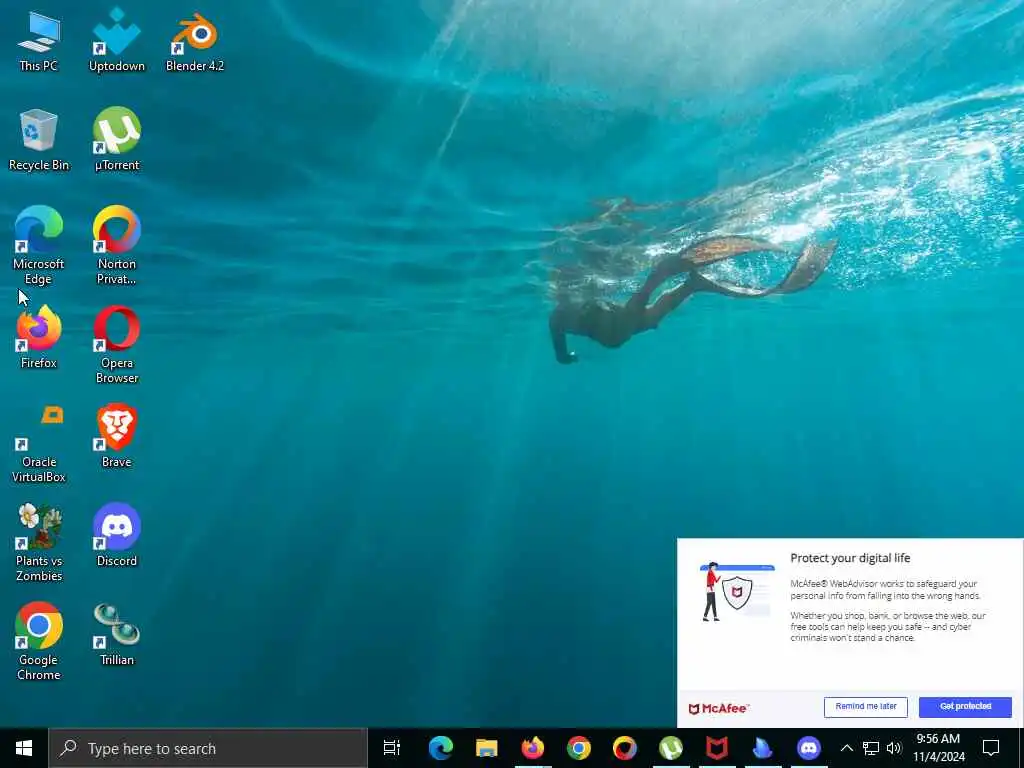Select the Oracle VirtualBox desktop shortcut
This screenshot has width=1024, height=768.
pos(39,443)
